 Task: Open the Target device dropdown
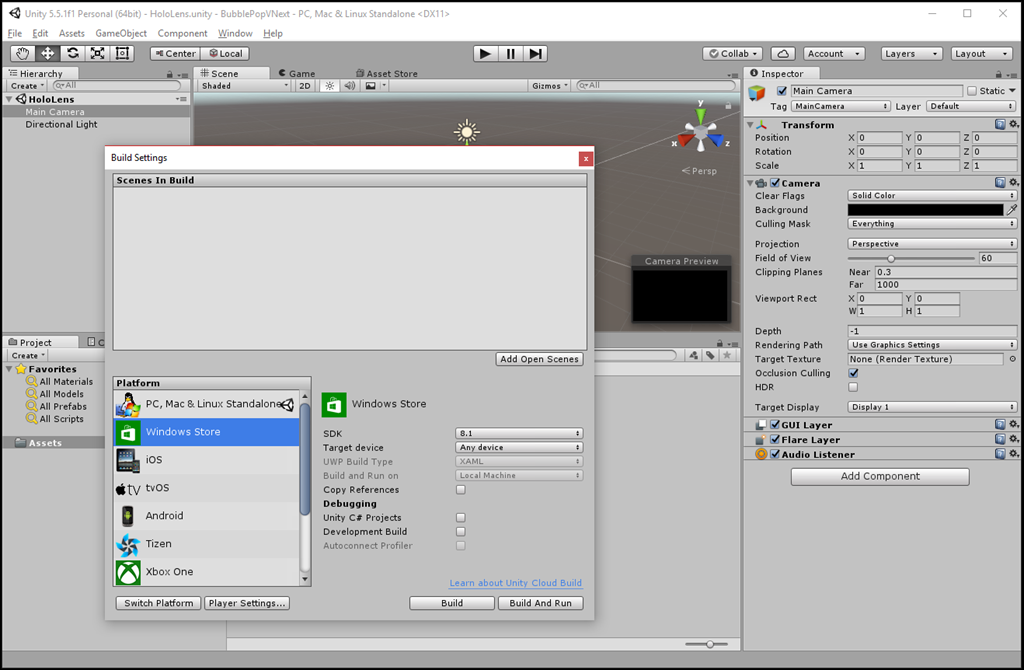pyautogui.click(x=519, y=447)
